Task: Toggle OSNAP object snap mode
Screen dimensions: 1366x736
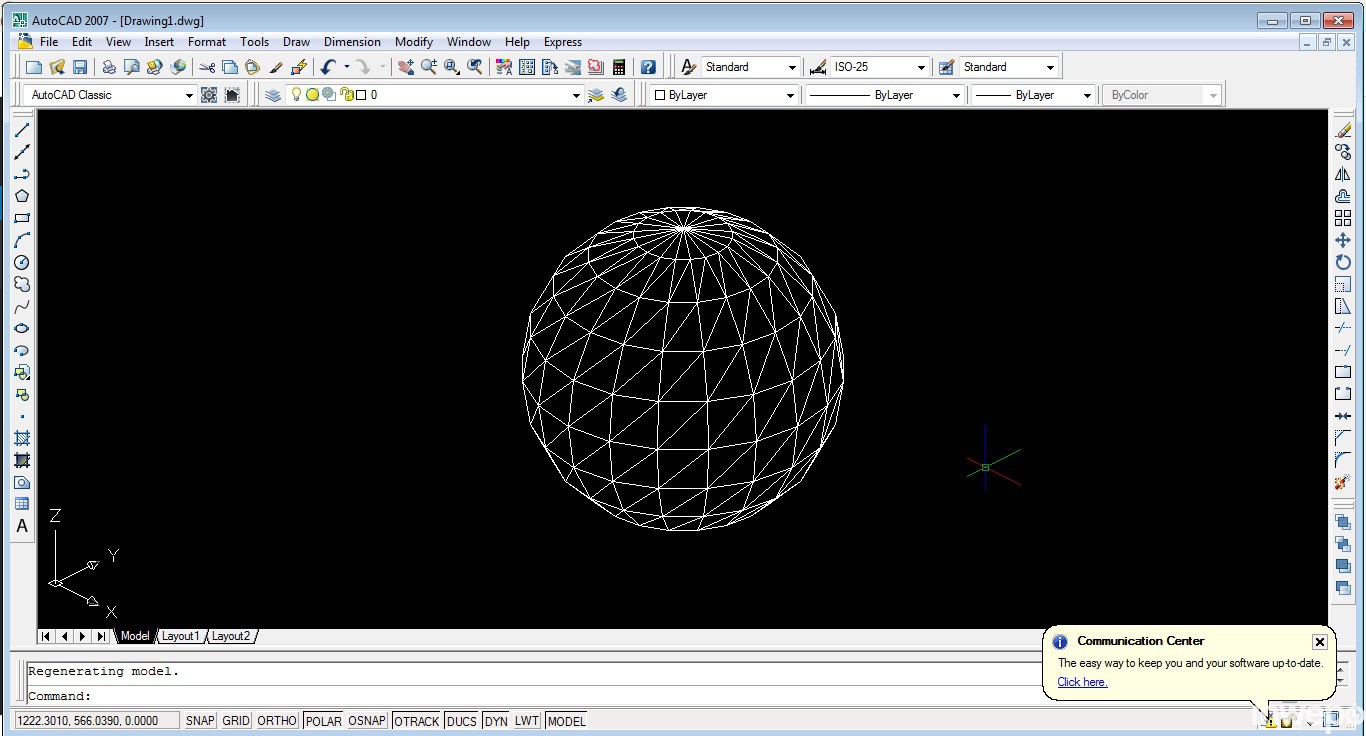Action: click(367, 721)
